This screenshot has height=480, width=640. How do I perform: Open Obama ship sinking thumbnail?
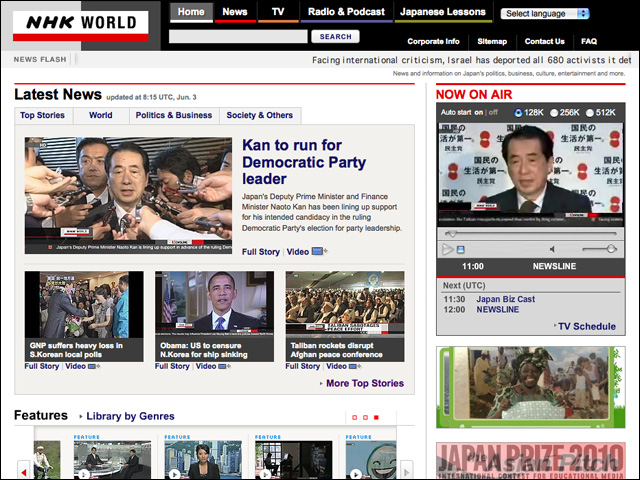pyautogui.click(x=214, y=304)
